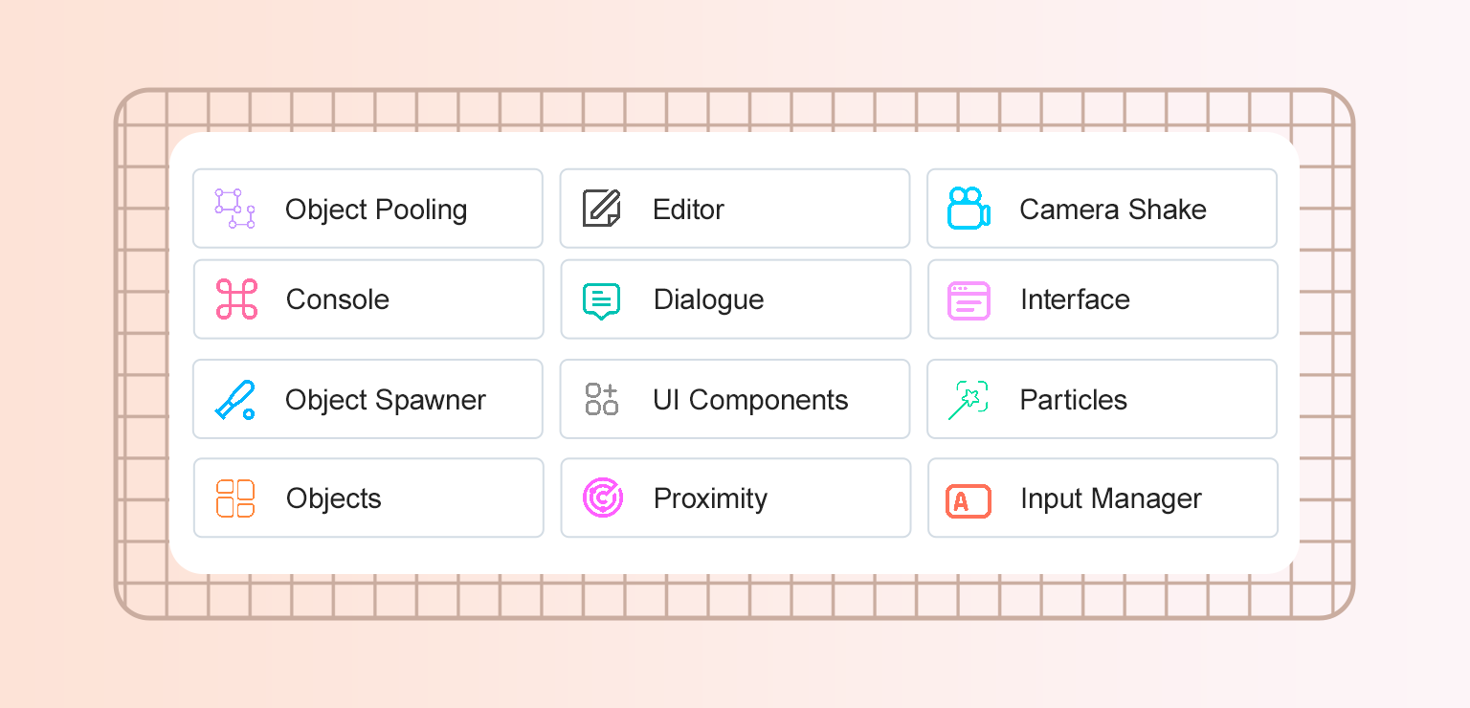Screen dimensions: 1470x708
Task: Open the Camera Shake label
Action: (1113, 210)
